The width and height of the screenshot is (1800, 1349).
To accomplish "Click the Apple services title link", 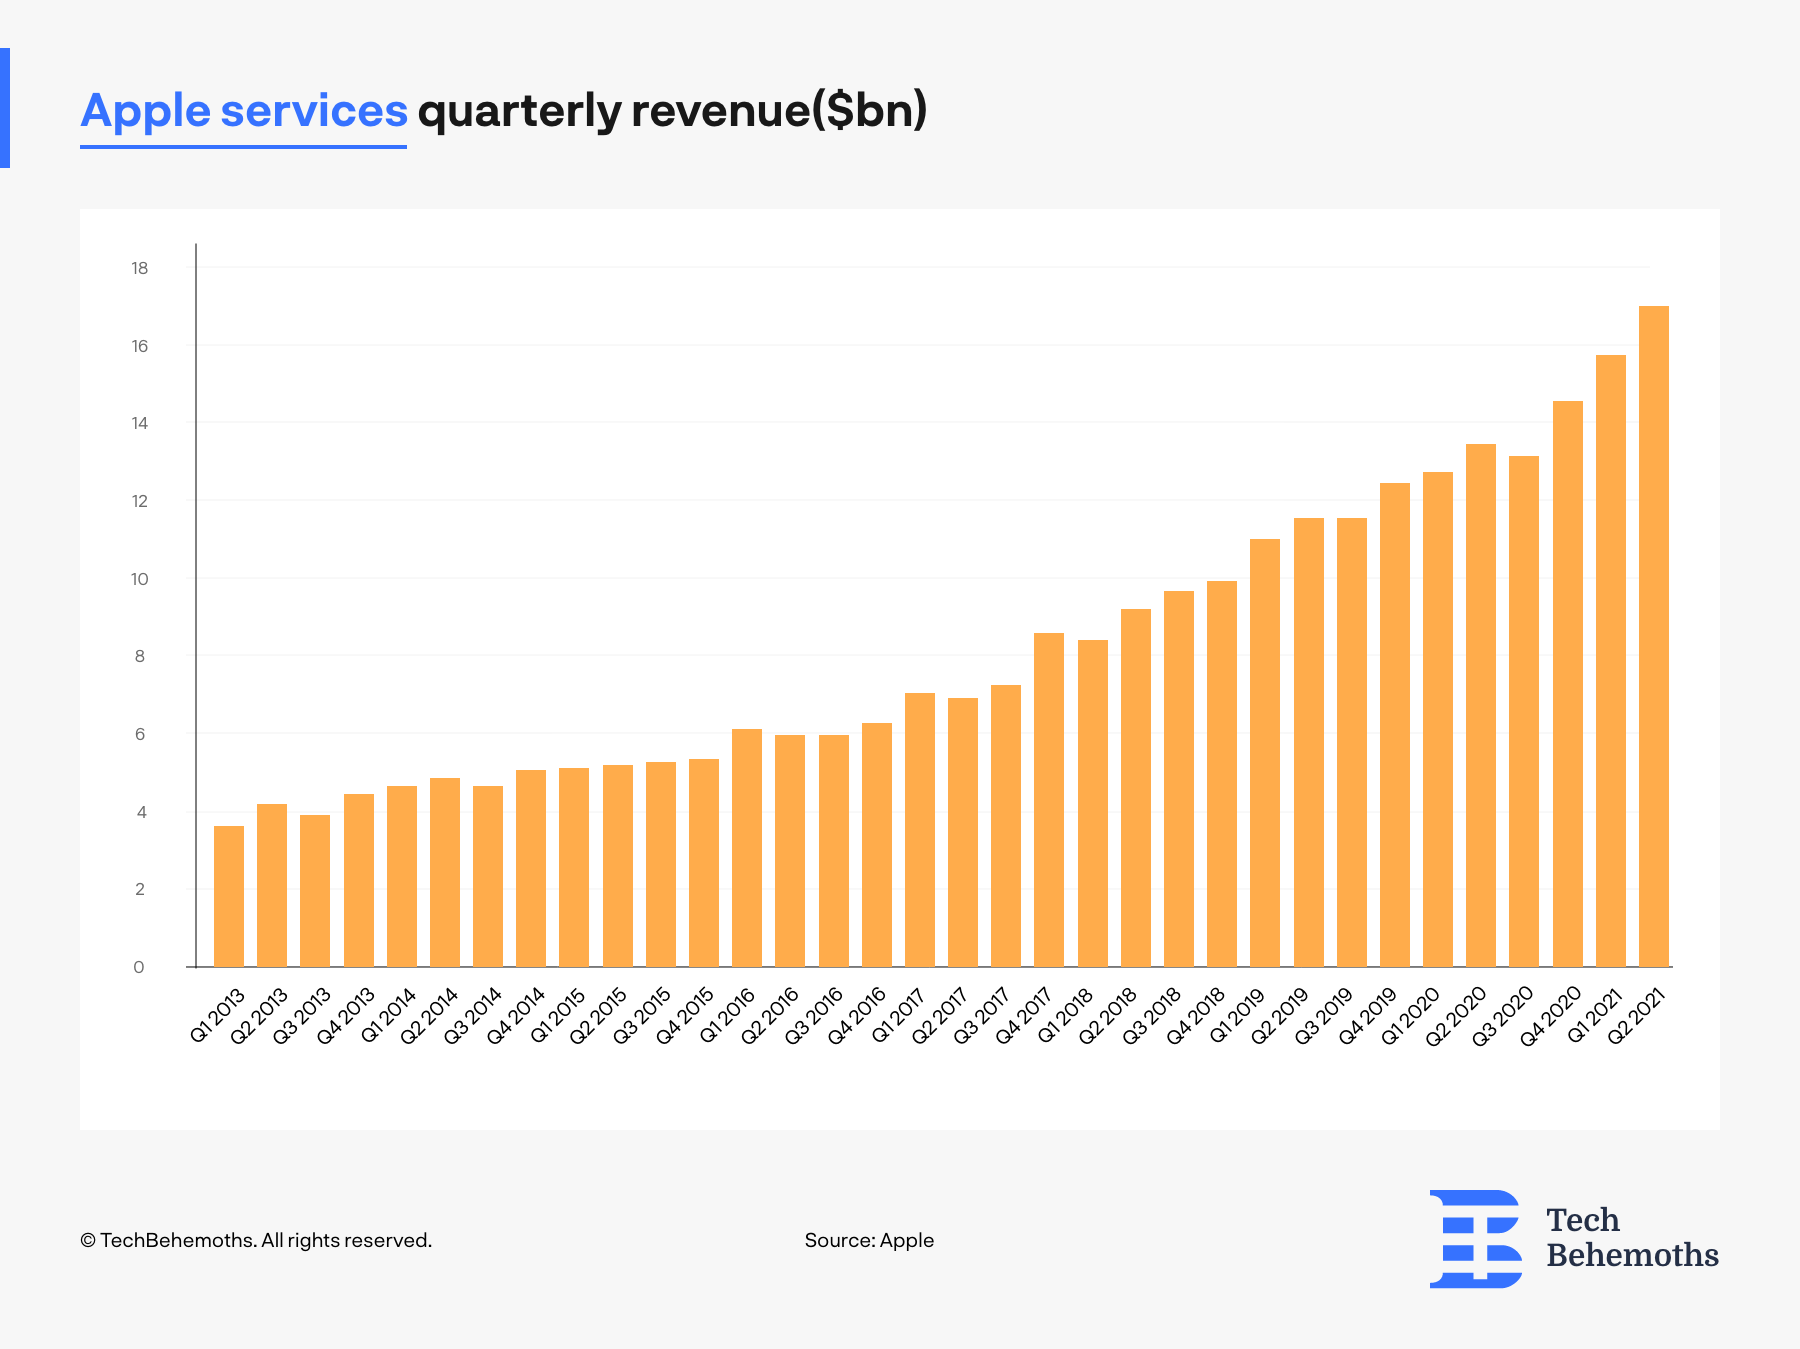I will (x=243, y=112).
